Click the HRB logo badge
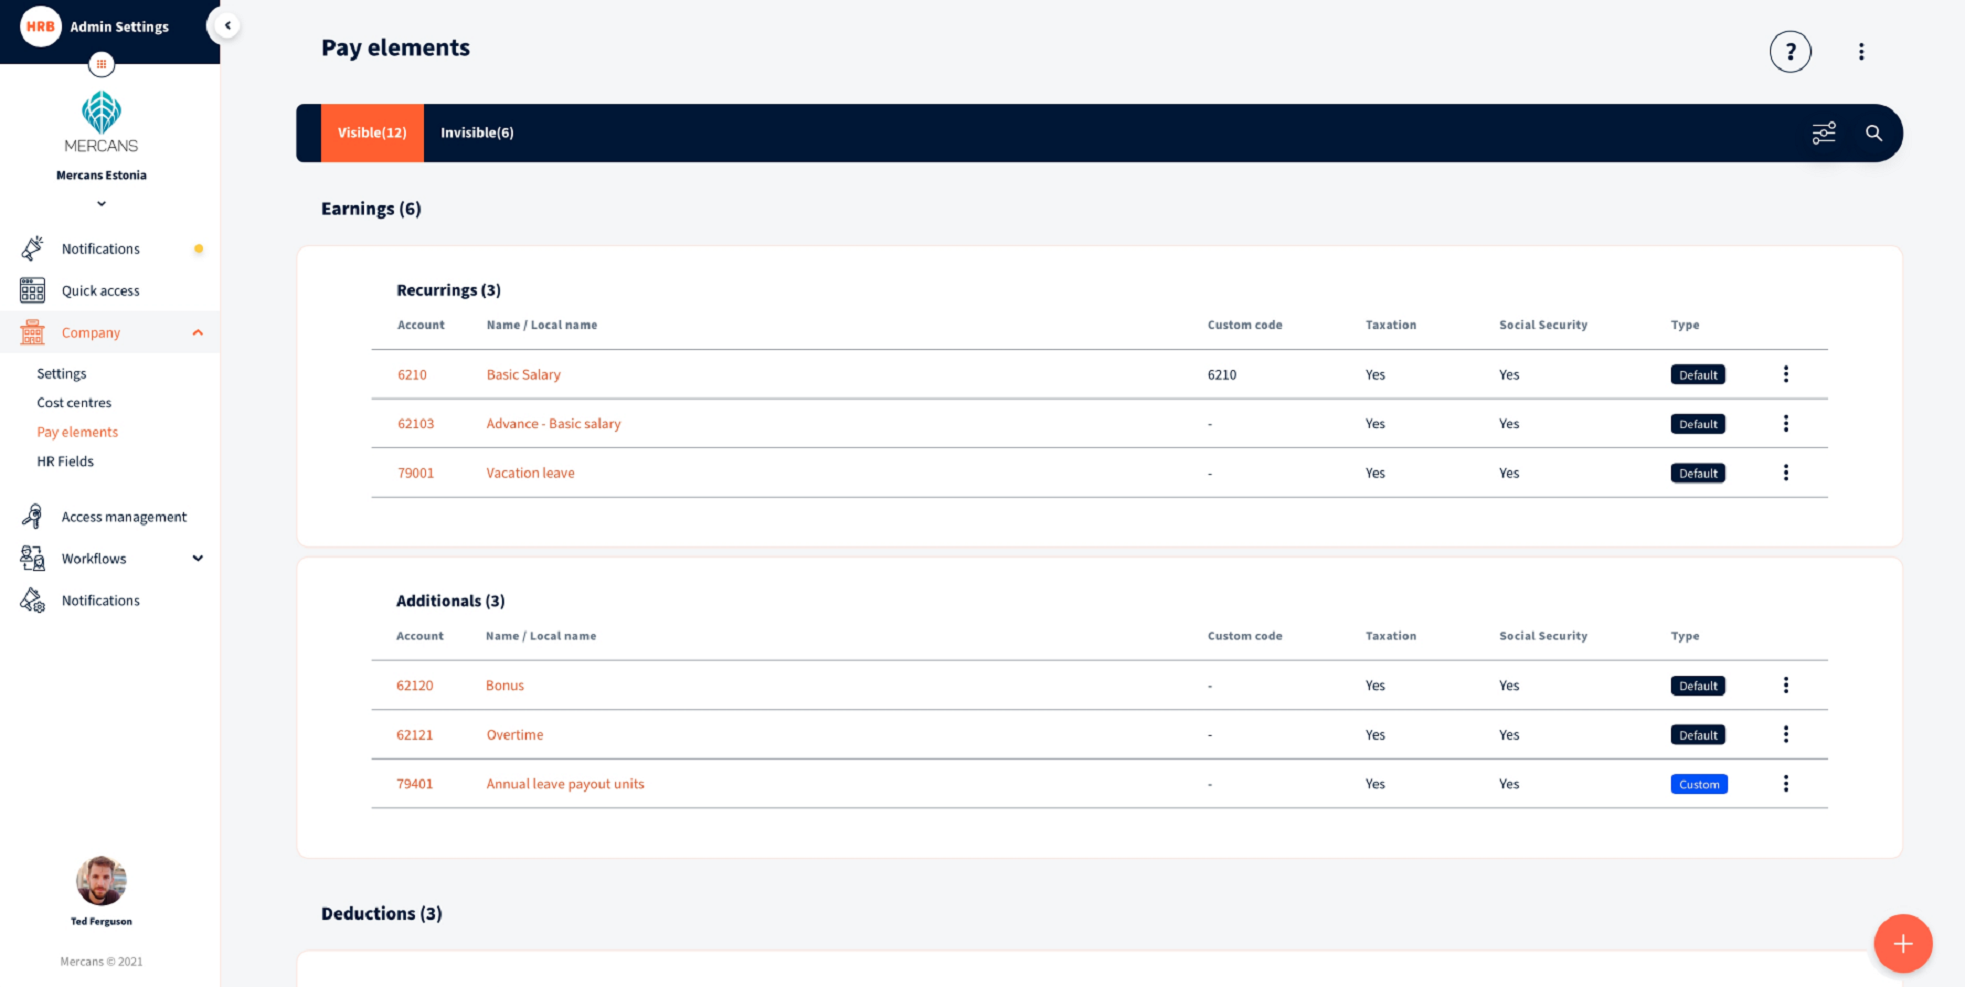This screenshot has width=1965, height=987. pyautogui.click(x=40, y=26)
